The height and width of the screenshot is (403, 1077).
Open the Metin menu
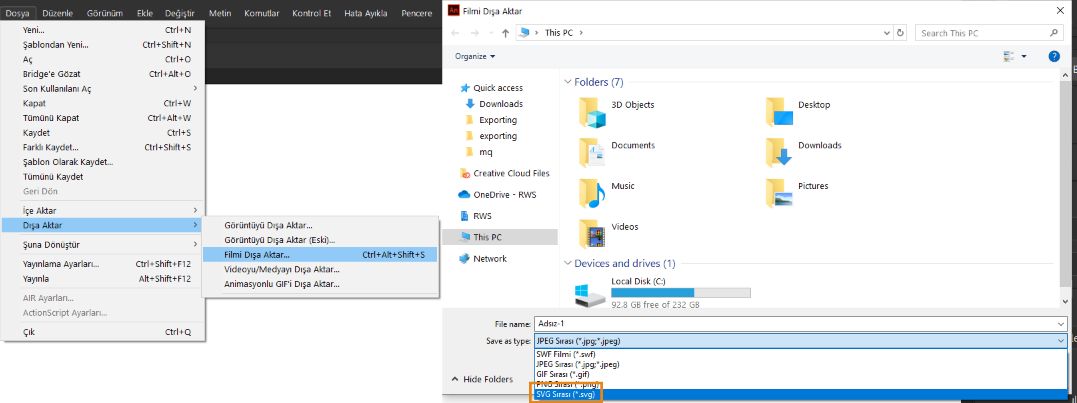coord(220,13)
